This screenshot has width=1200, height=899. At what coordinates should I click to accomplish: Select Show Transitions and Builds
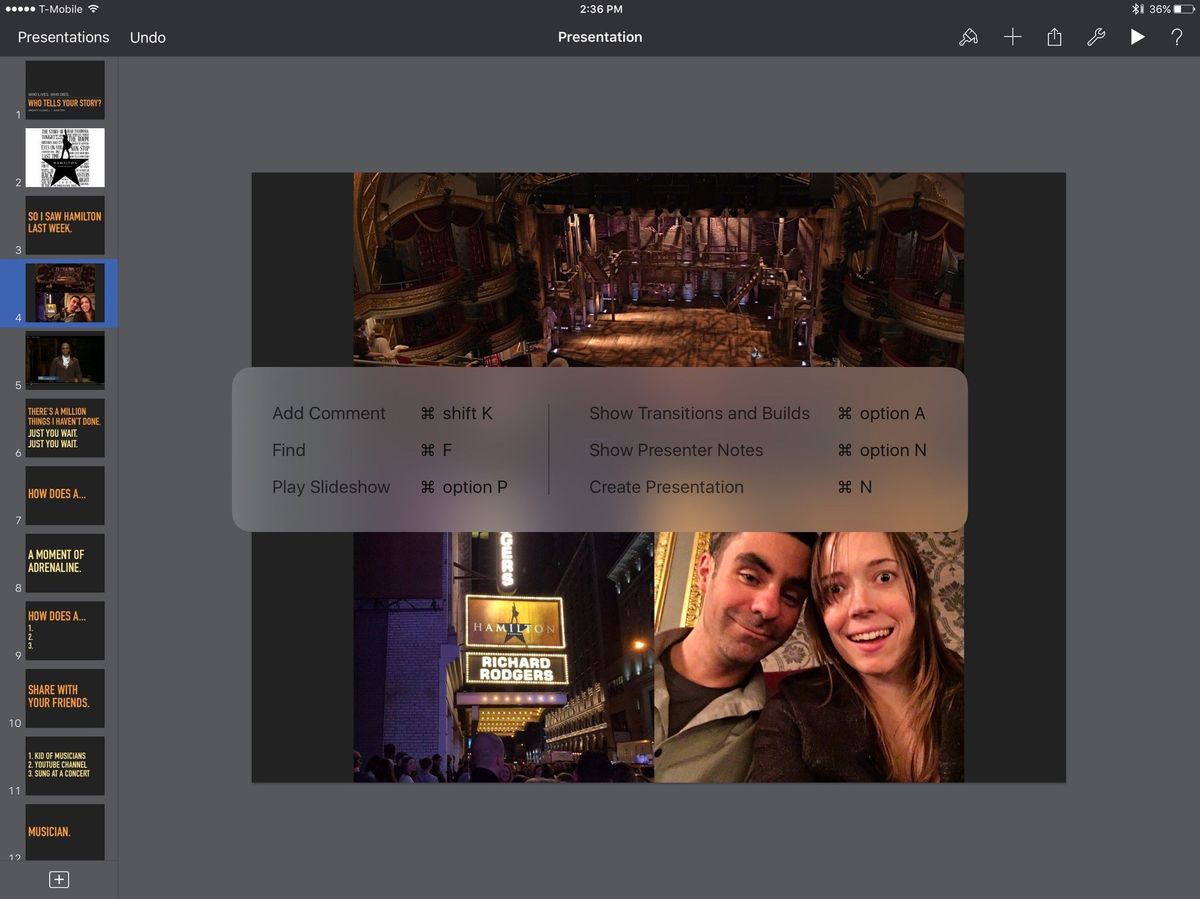tap(699, 413)
